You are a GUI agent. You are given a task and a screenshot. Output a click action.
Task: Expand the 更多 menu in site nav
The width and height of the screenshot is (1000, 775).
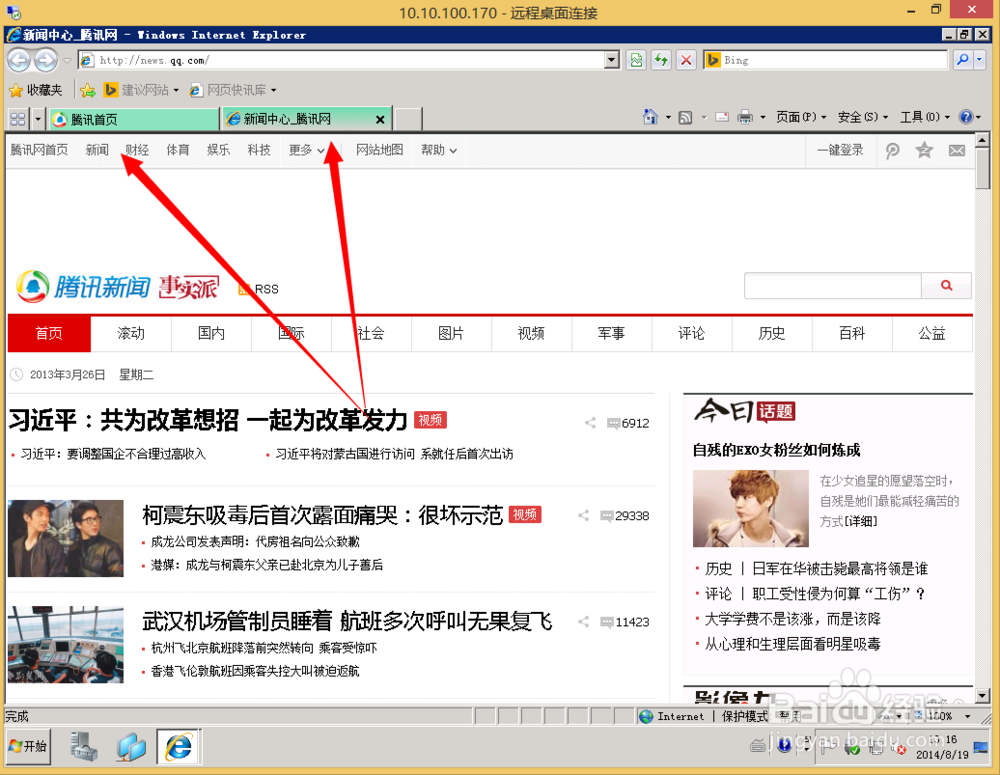(x=307, y=151)
